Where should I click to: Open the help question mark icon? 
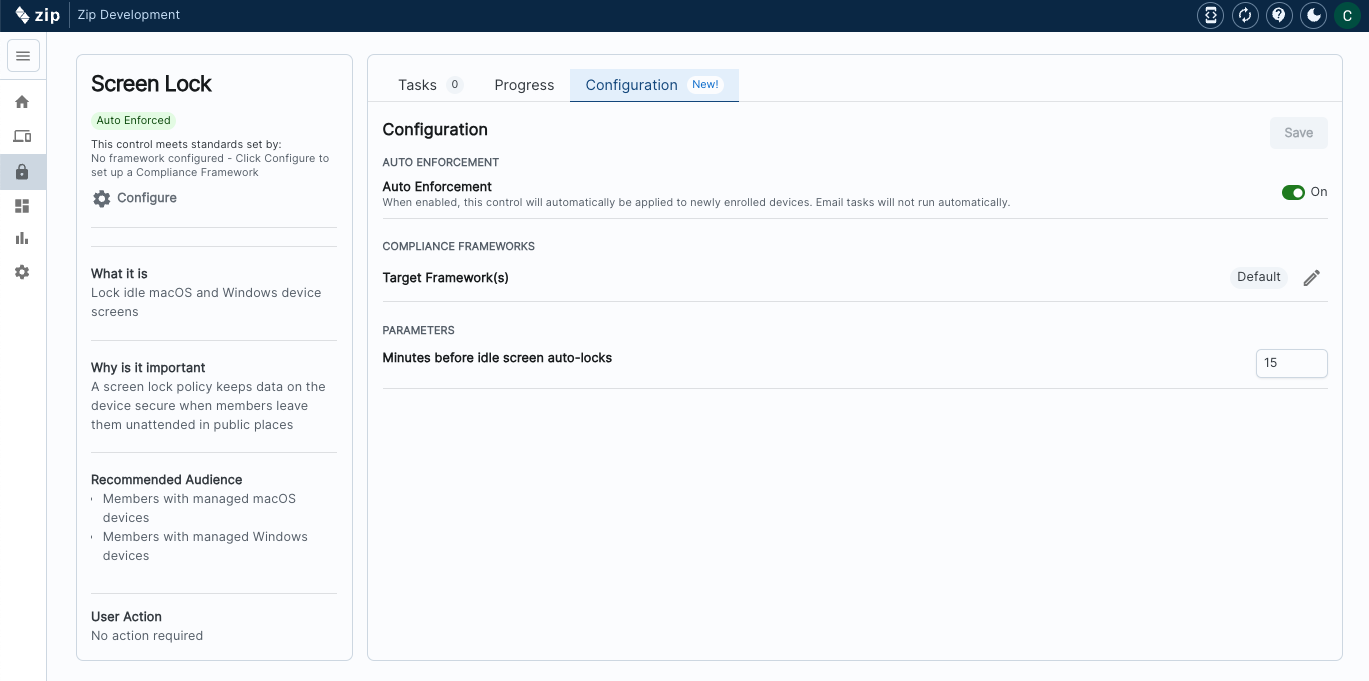1279,15
